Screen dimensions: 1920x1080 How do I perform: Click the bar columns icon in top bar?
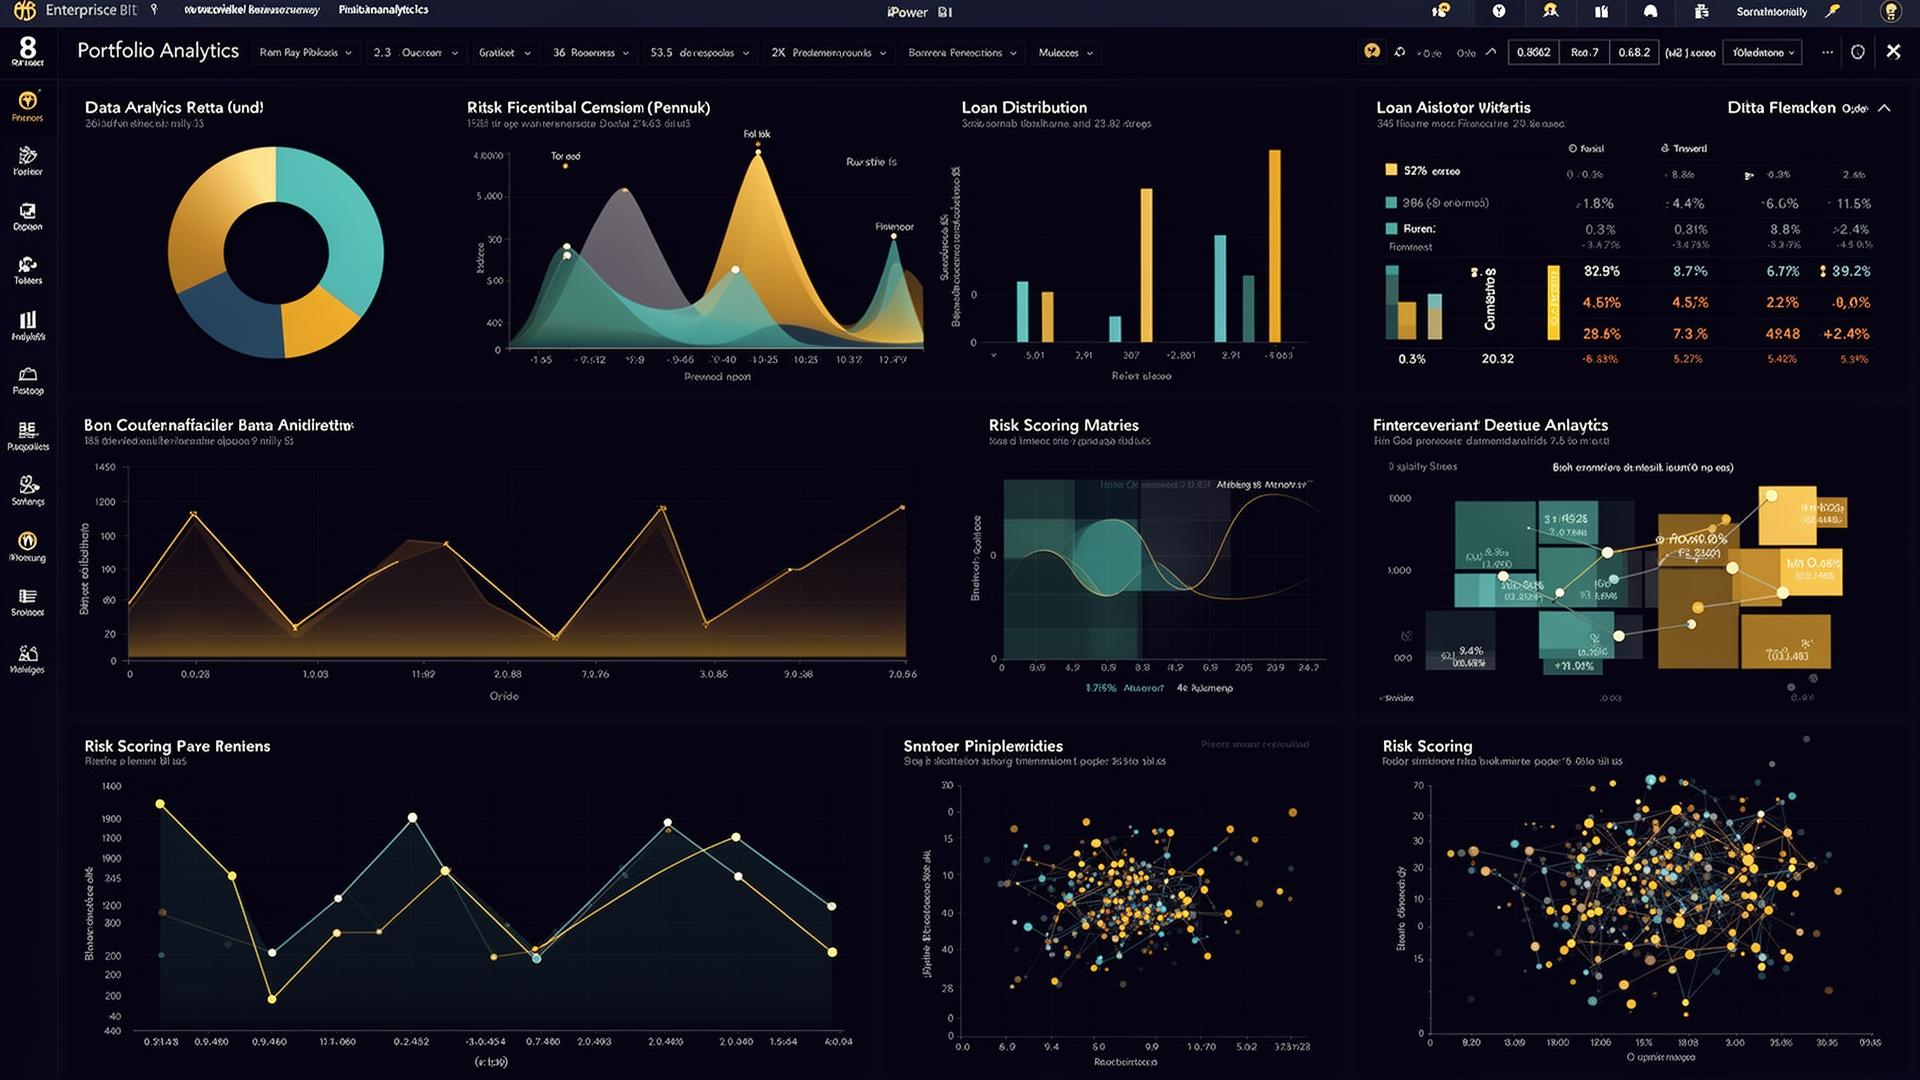pyautogui.click(x=1601, y=12)
